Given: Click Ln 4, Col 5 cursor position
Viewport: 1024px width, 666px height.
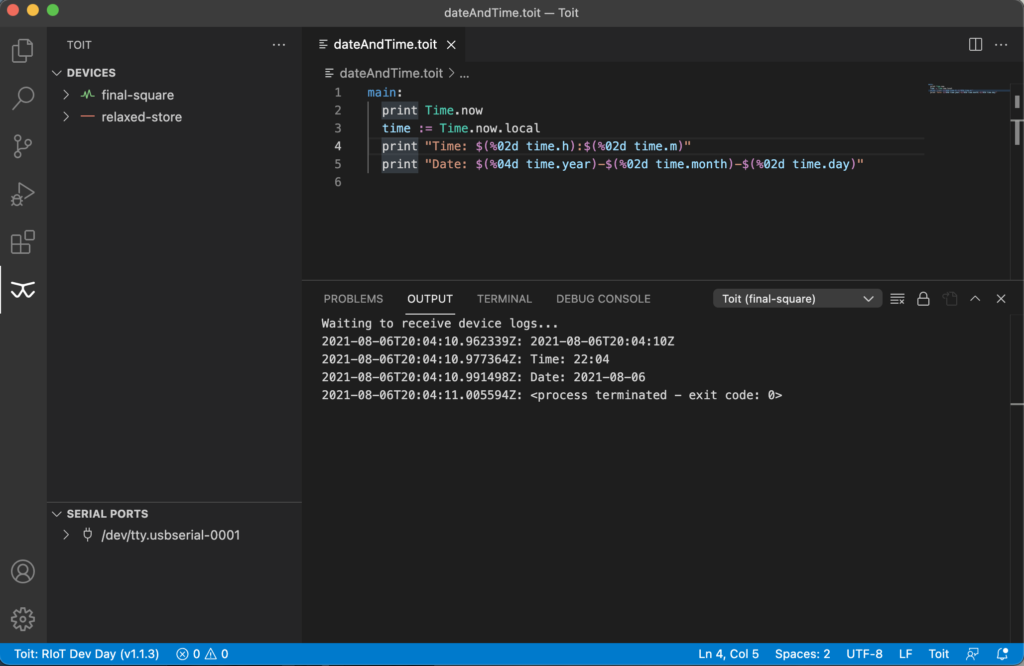Looking at the screenshot, I should click(728, 654).
